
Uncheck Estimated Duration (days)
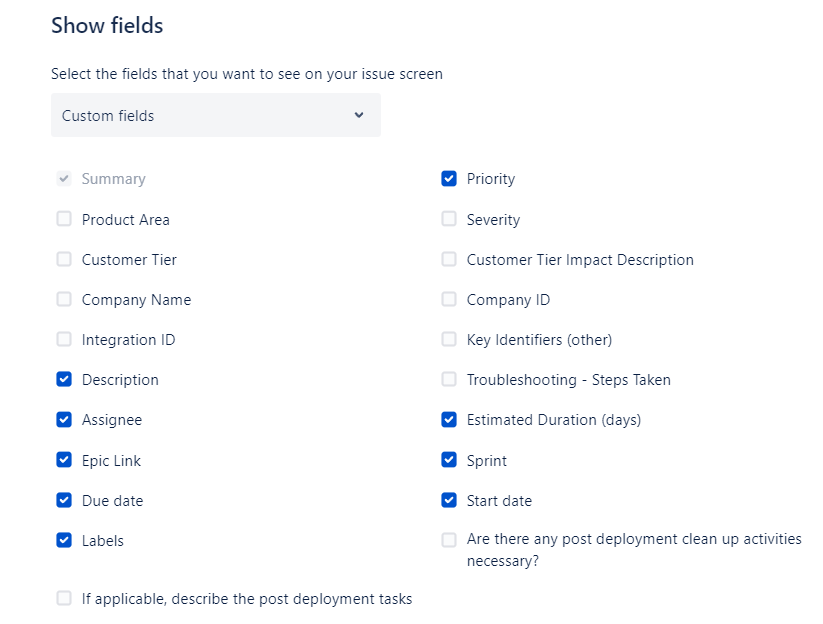449,419
